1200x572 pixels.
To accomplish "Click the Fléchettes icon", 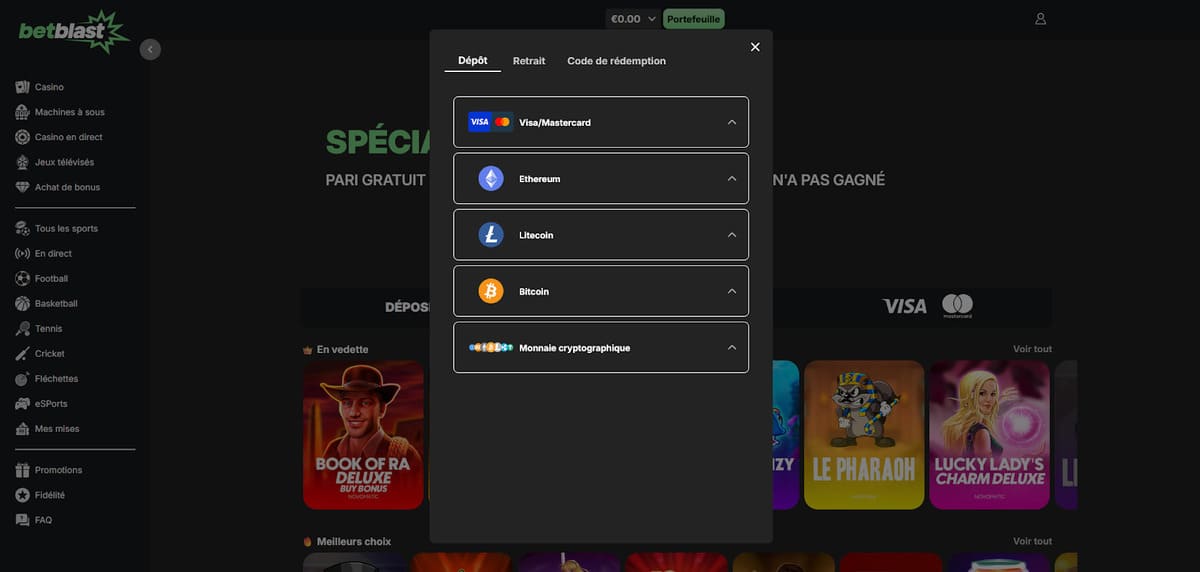I will pos(23,378).
